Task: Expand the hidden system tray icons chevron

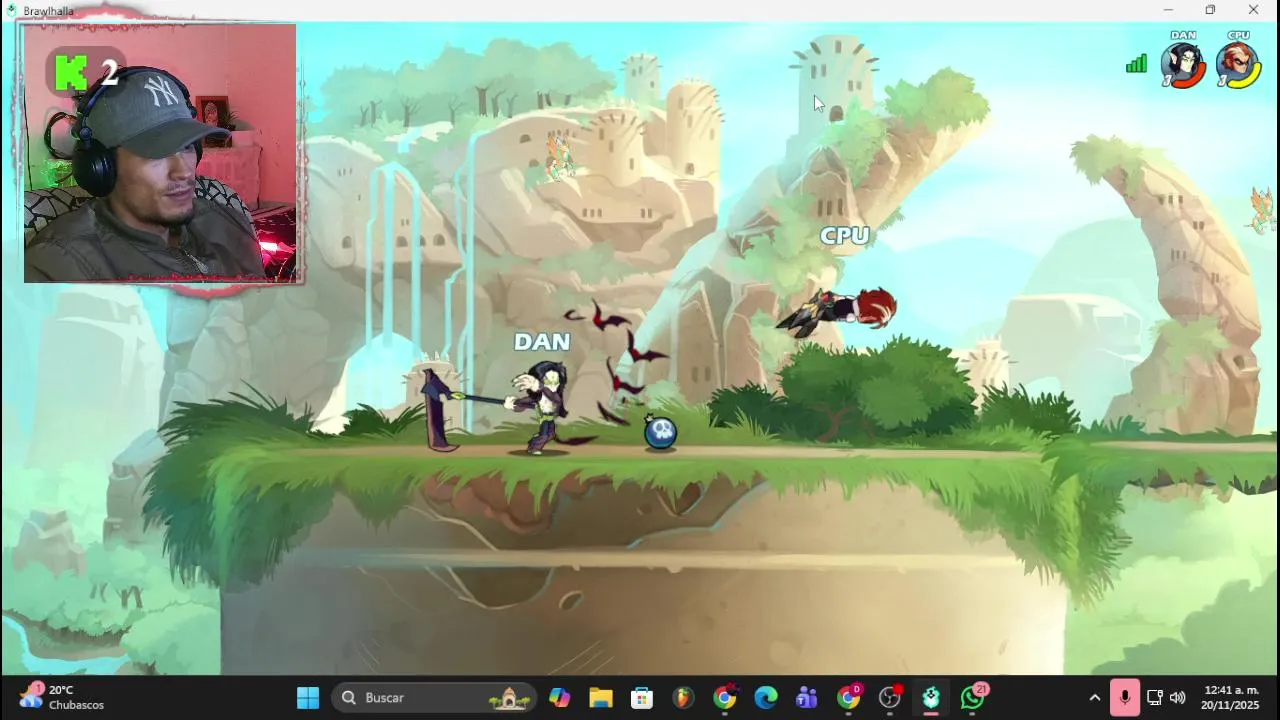Action: click(1094, 697)
